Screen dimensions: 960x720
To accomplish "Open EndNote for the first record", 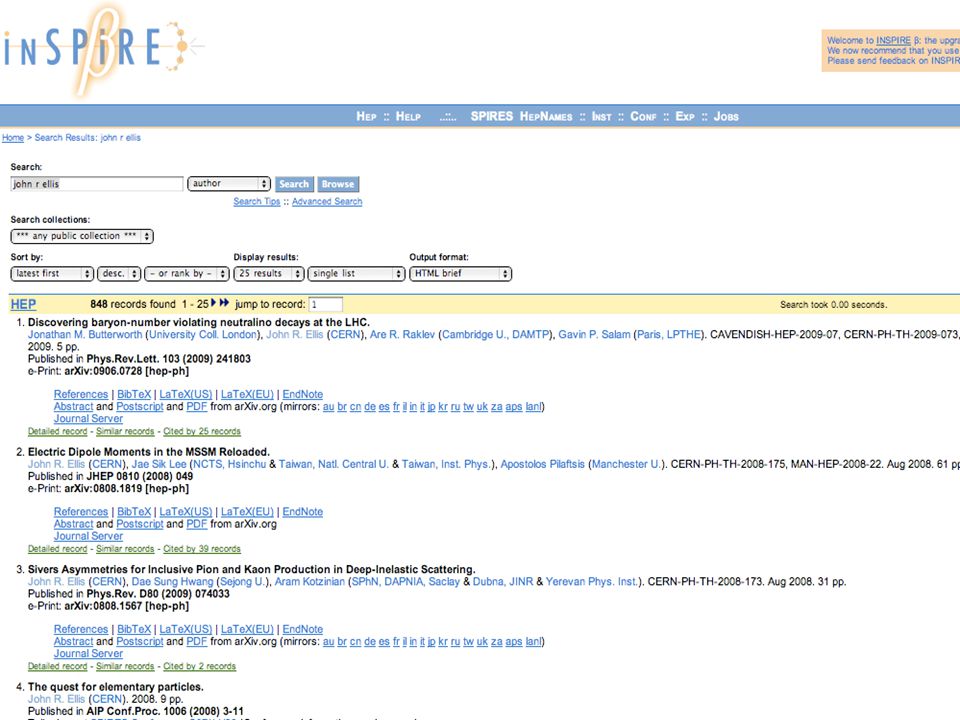I will (302, 394).
